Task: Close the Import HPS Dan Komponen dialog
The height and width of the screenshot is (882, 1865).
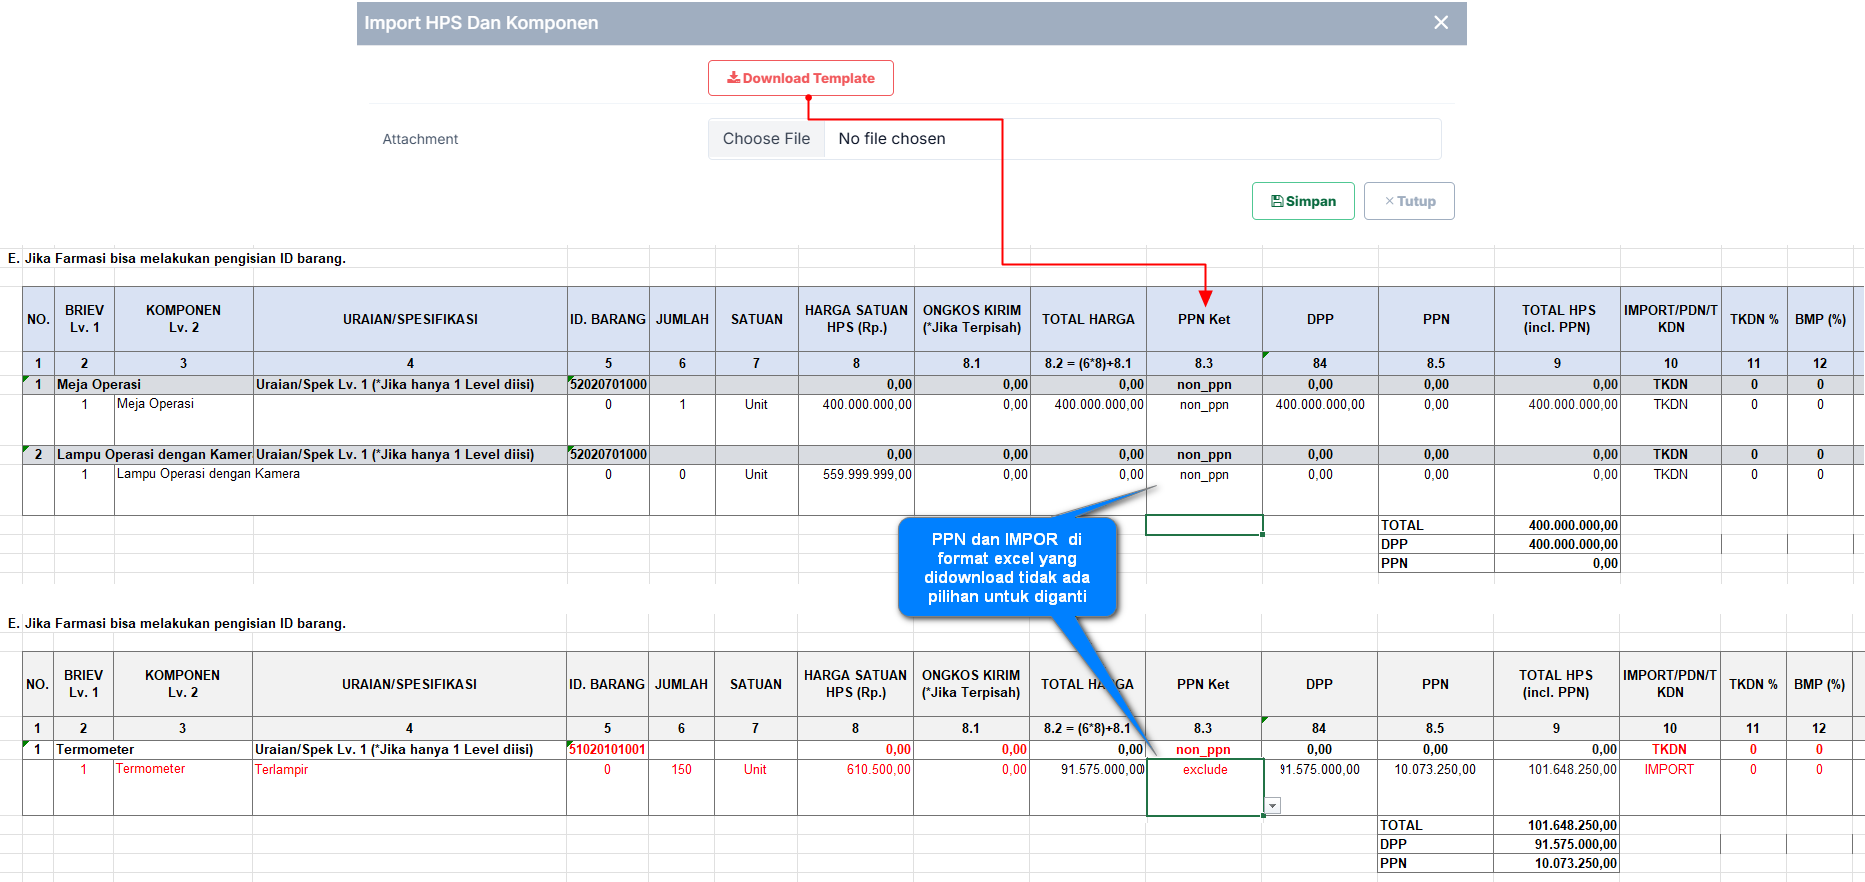Action: pyautogui.click(x=1440, y=23)
